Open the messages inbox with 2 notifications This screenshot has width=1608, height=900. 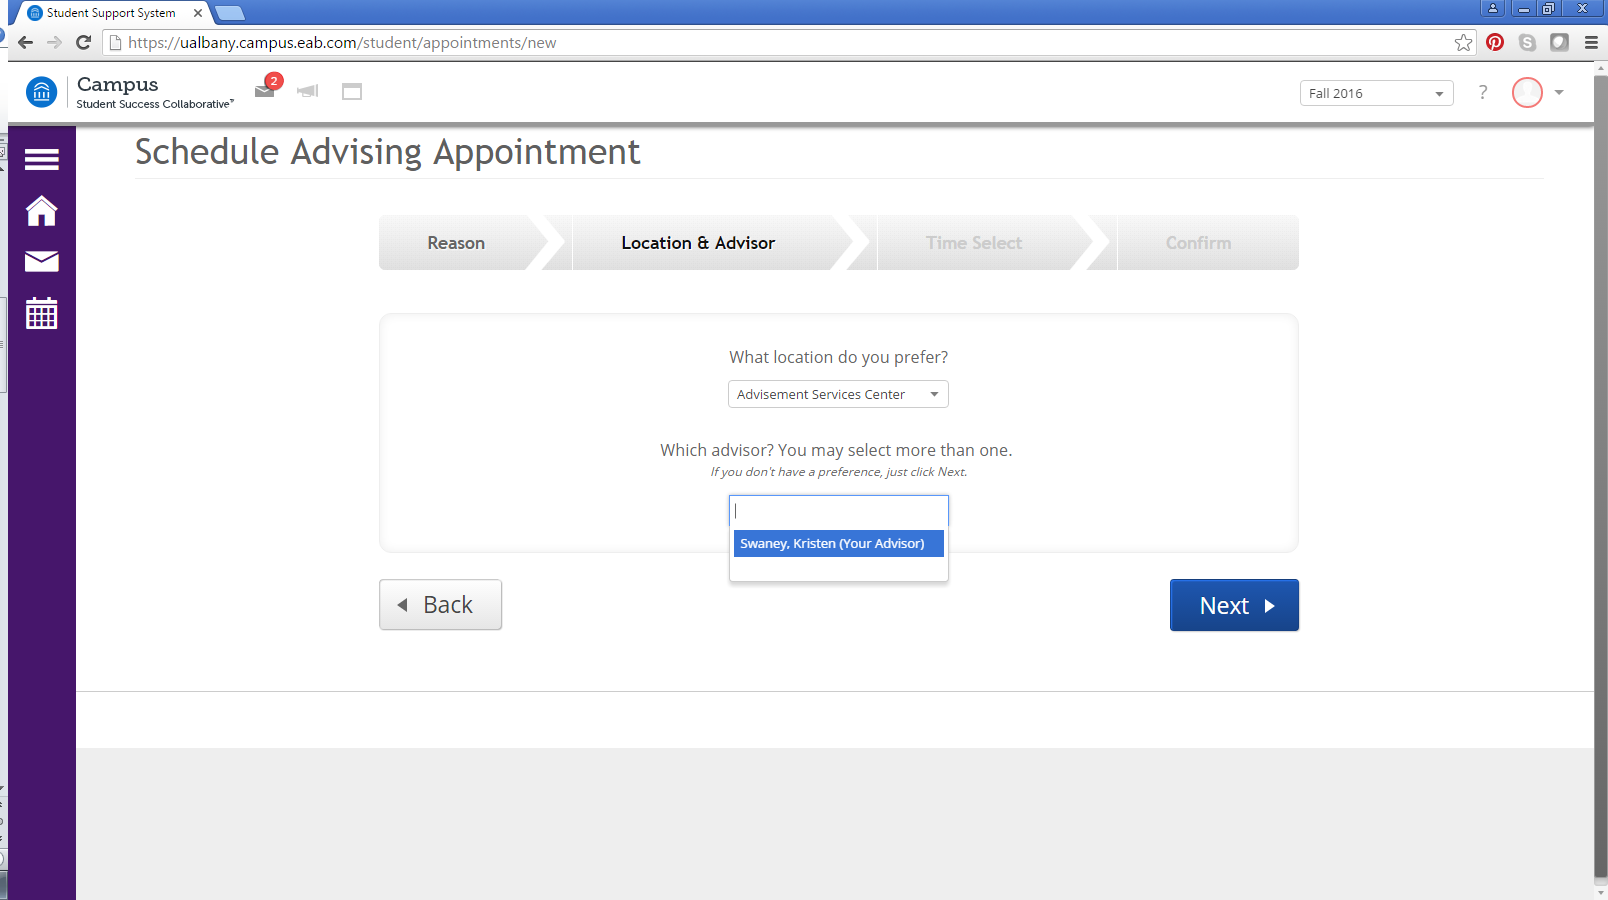[x=265, y=91]
